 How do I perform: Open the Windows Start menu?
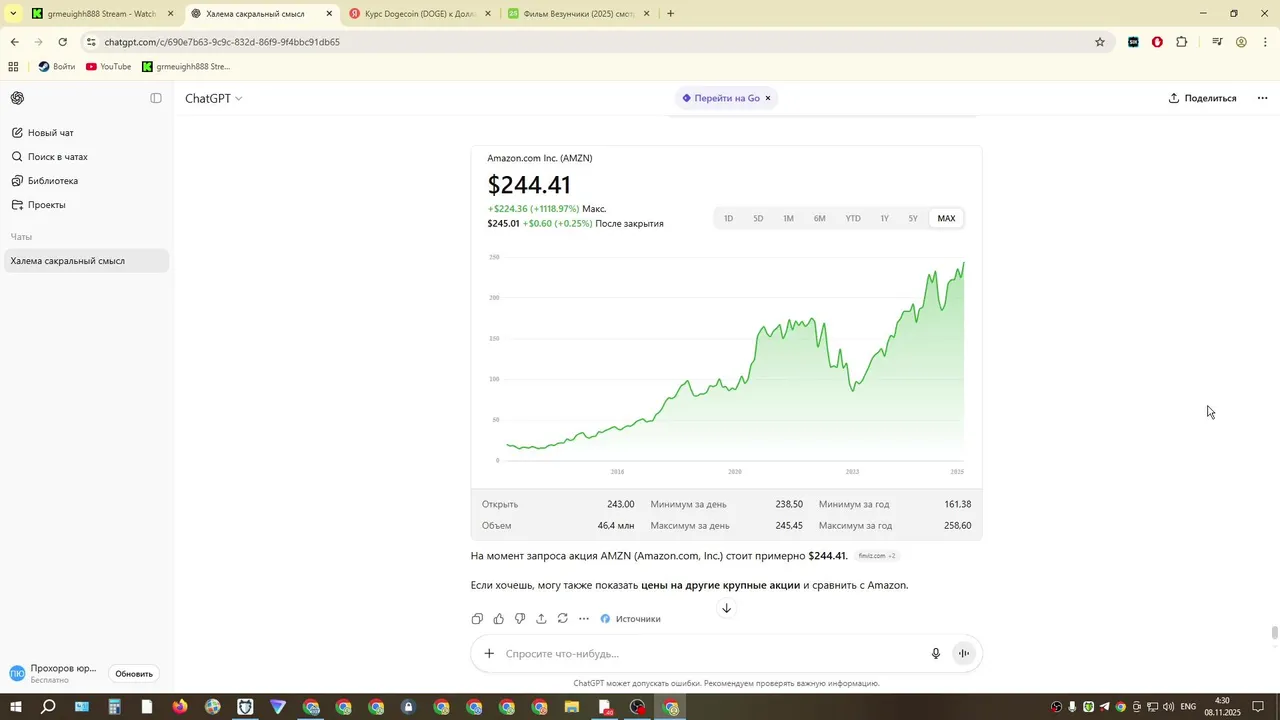pos(15,707)
